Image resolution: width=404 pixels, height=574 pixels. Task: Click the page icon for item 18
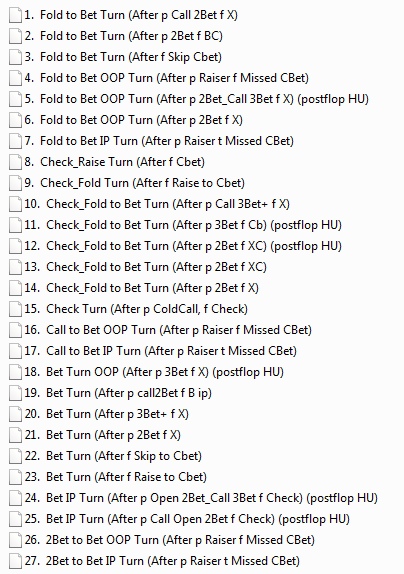[15, 373]
